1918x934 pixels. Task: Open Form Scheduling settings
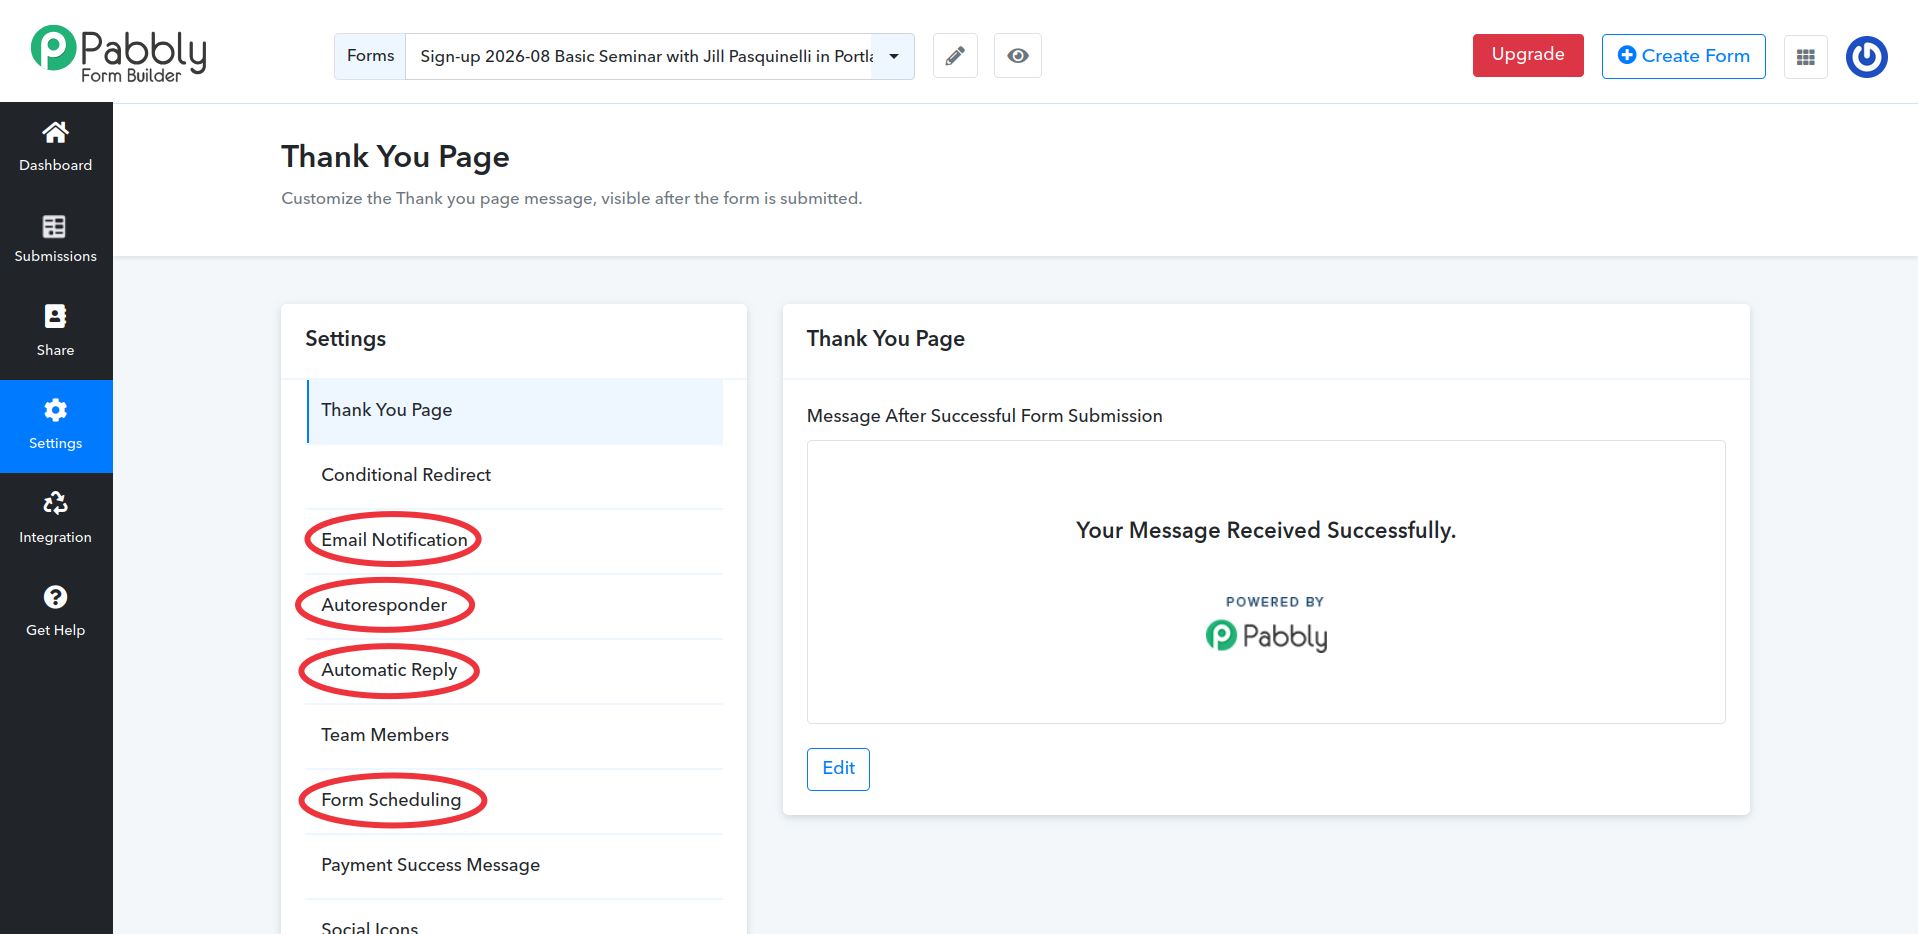[515, 801]
